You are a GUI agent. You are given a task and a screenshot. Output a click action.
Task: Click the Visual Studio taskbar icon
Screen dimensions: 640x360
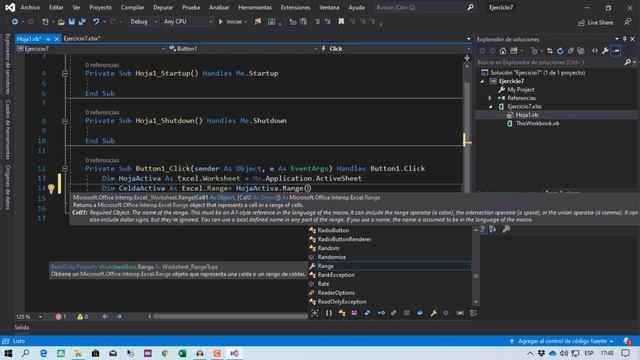click(x=234, y=353)
